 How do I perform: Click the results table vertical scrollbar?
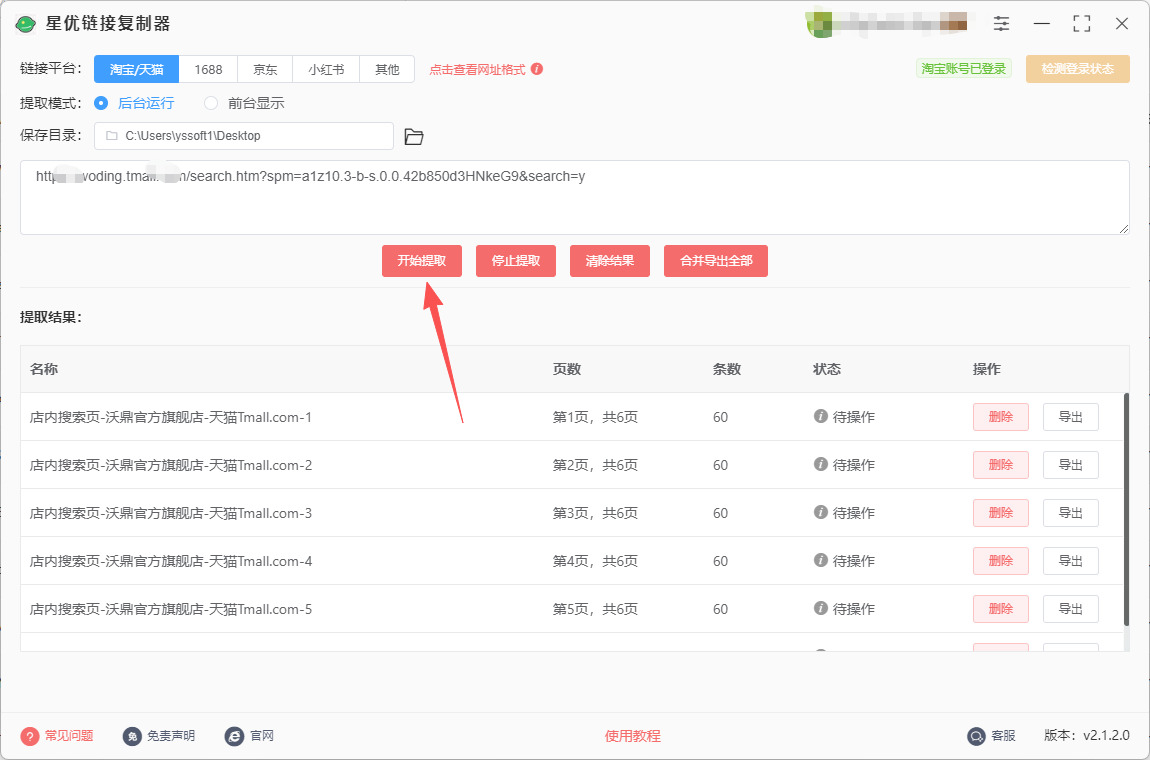(1127, 510)
